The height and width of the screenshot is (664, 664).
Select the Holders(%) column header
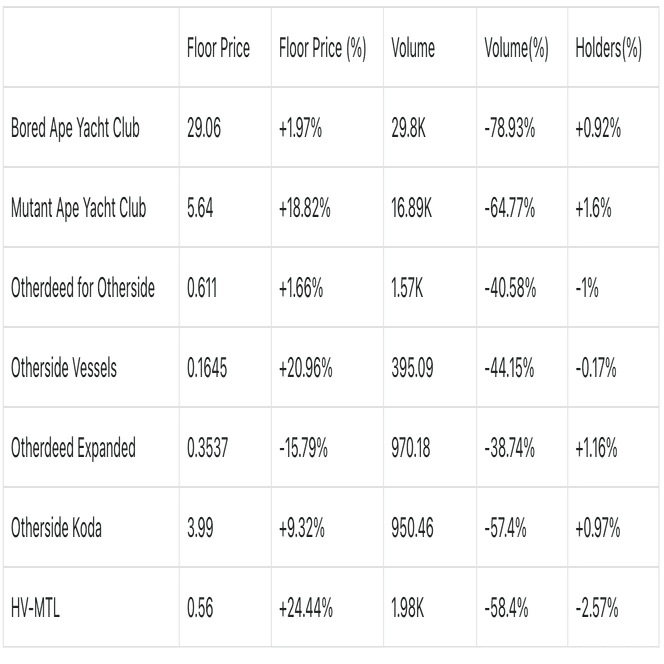pos(609,50)
